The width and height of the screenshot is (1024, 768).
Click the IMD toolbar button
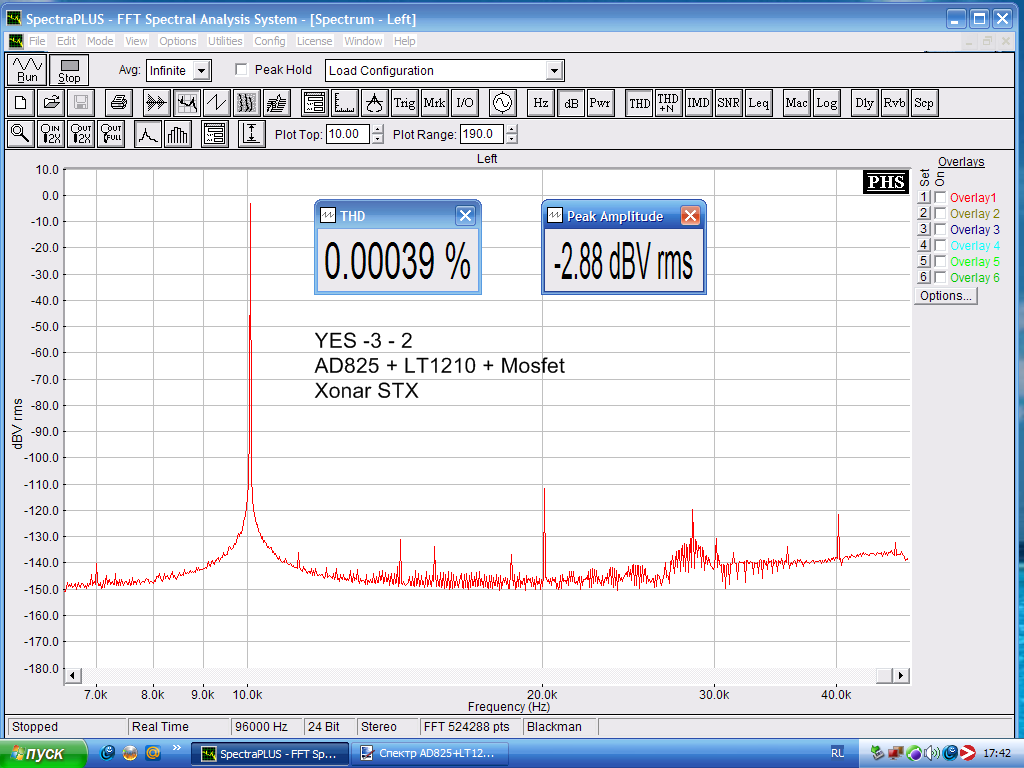[698, 102]
